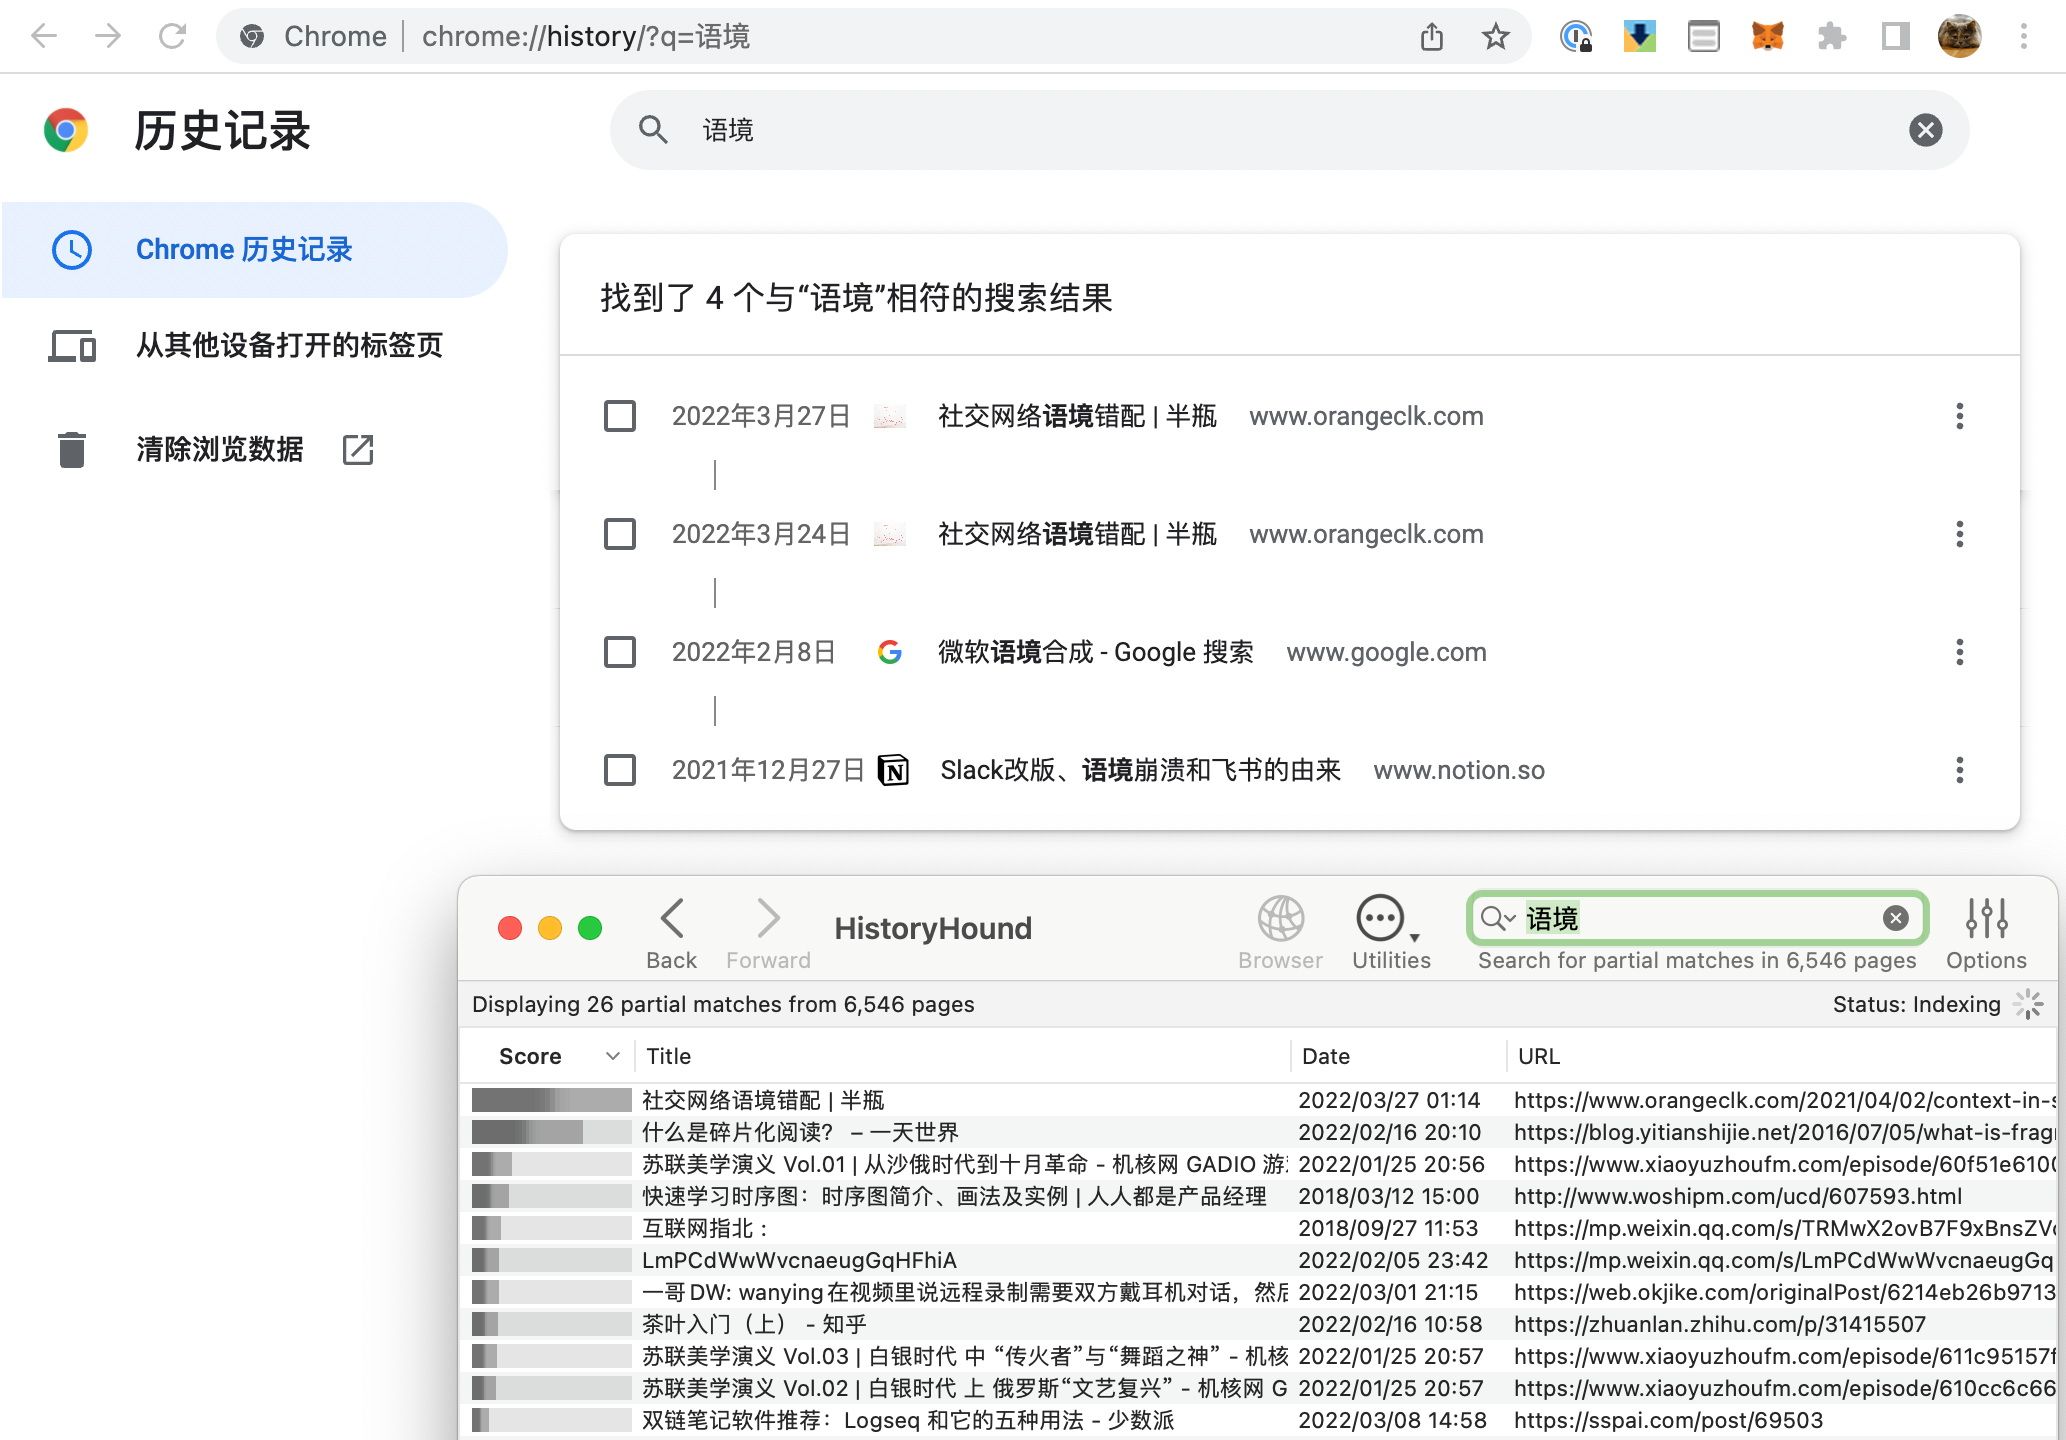
Task: Open MetaMask fox extension
Action: click(1768, 37)
